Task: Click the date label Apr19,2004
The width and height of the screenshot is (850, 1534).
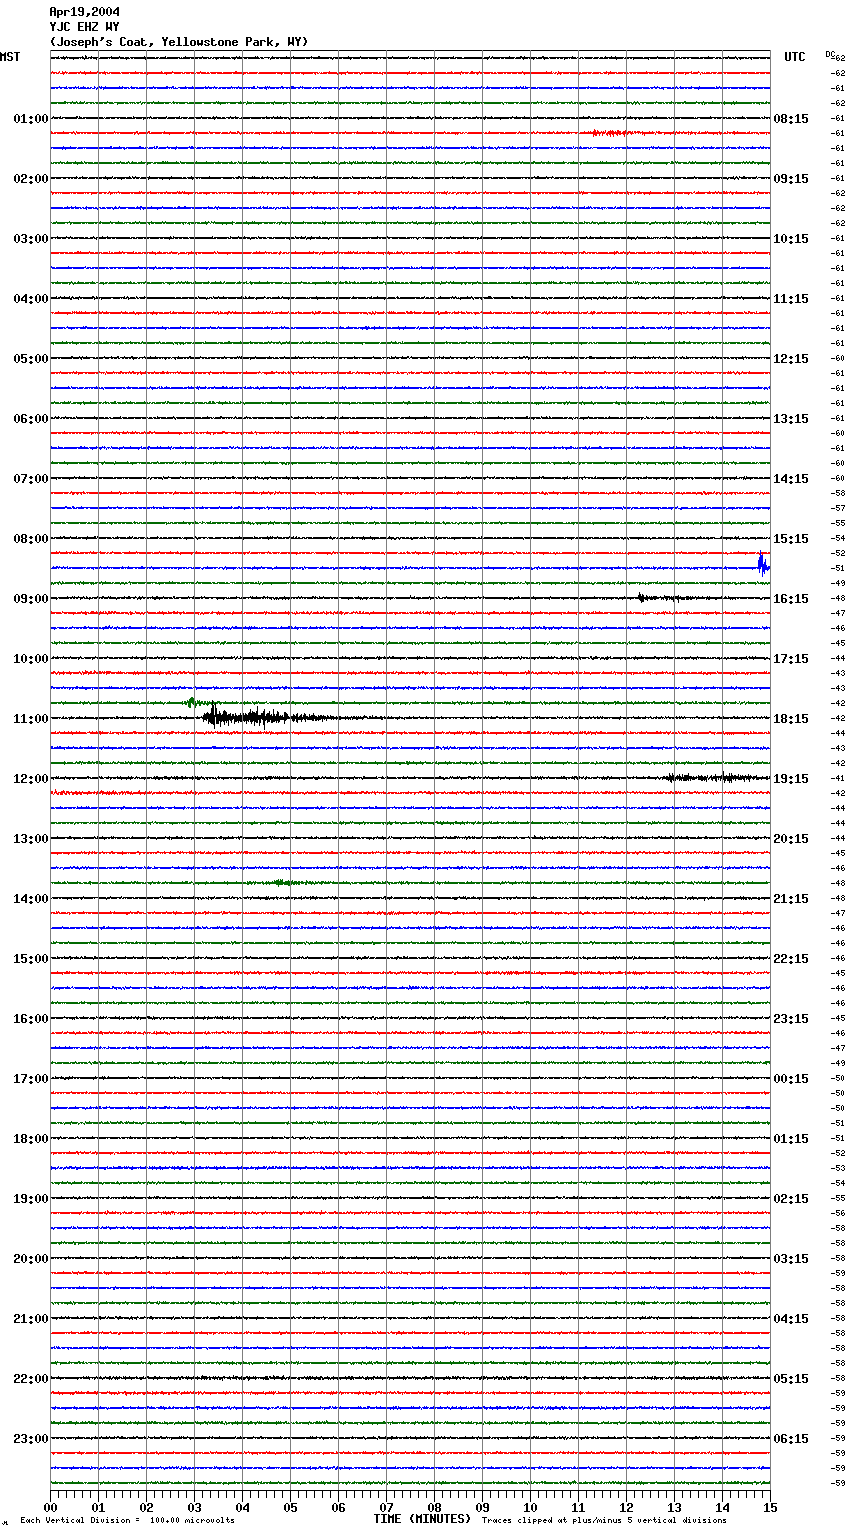Action: point(84,12)
